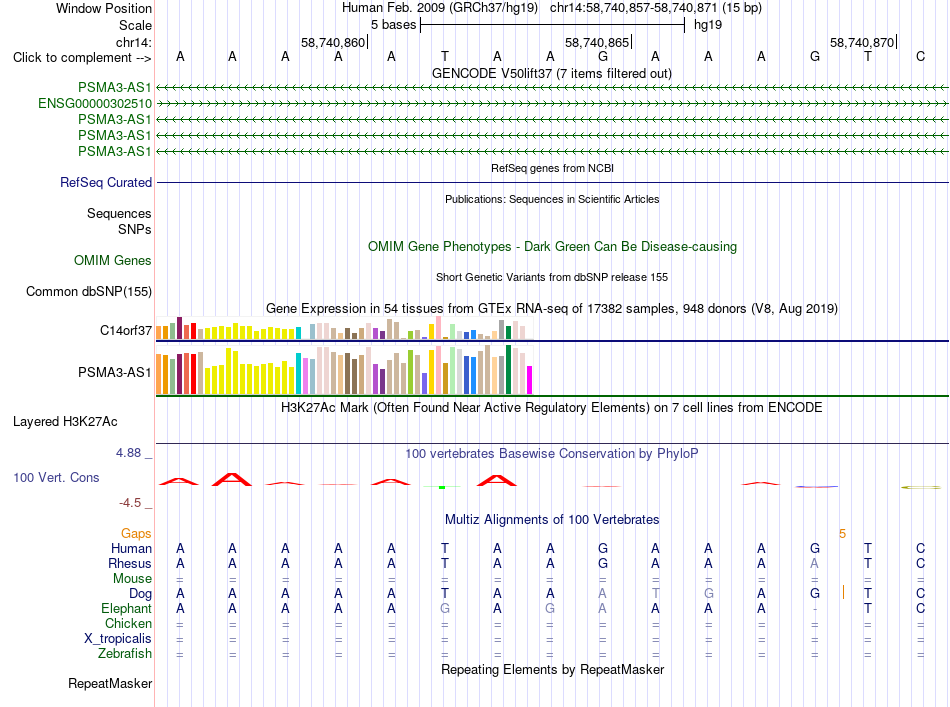Select the 58,740,870 coordinate marker

click(862, 42)
